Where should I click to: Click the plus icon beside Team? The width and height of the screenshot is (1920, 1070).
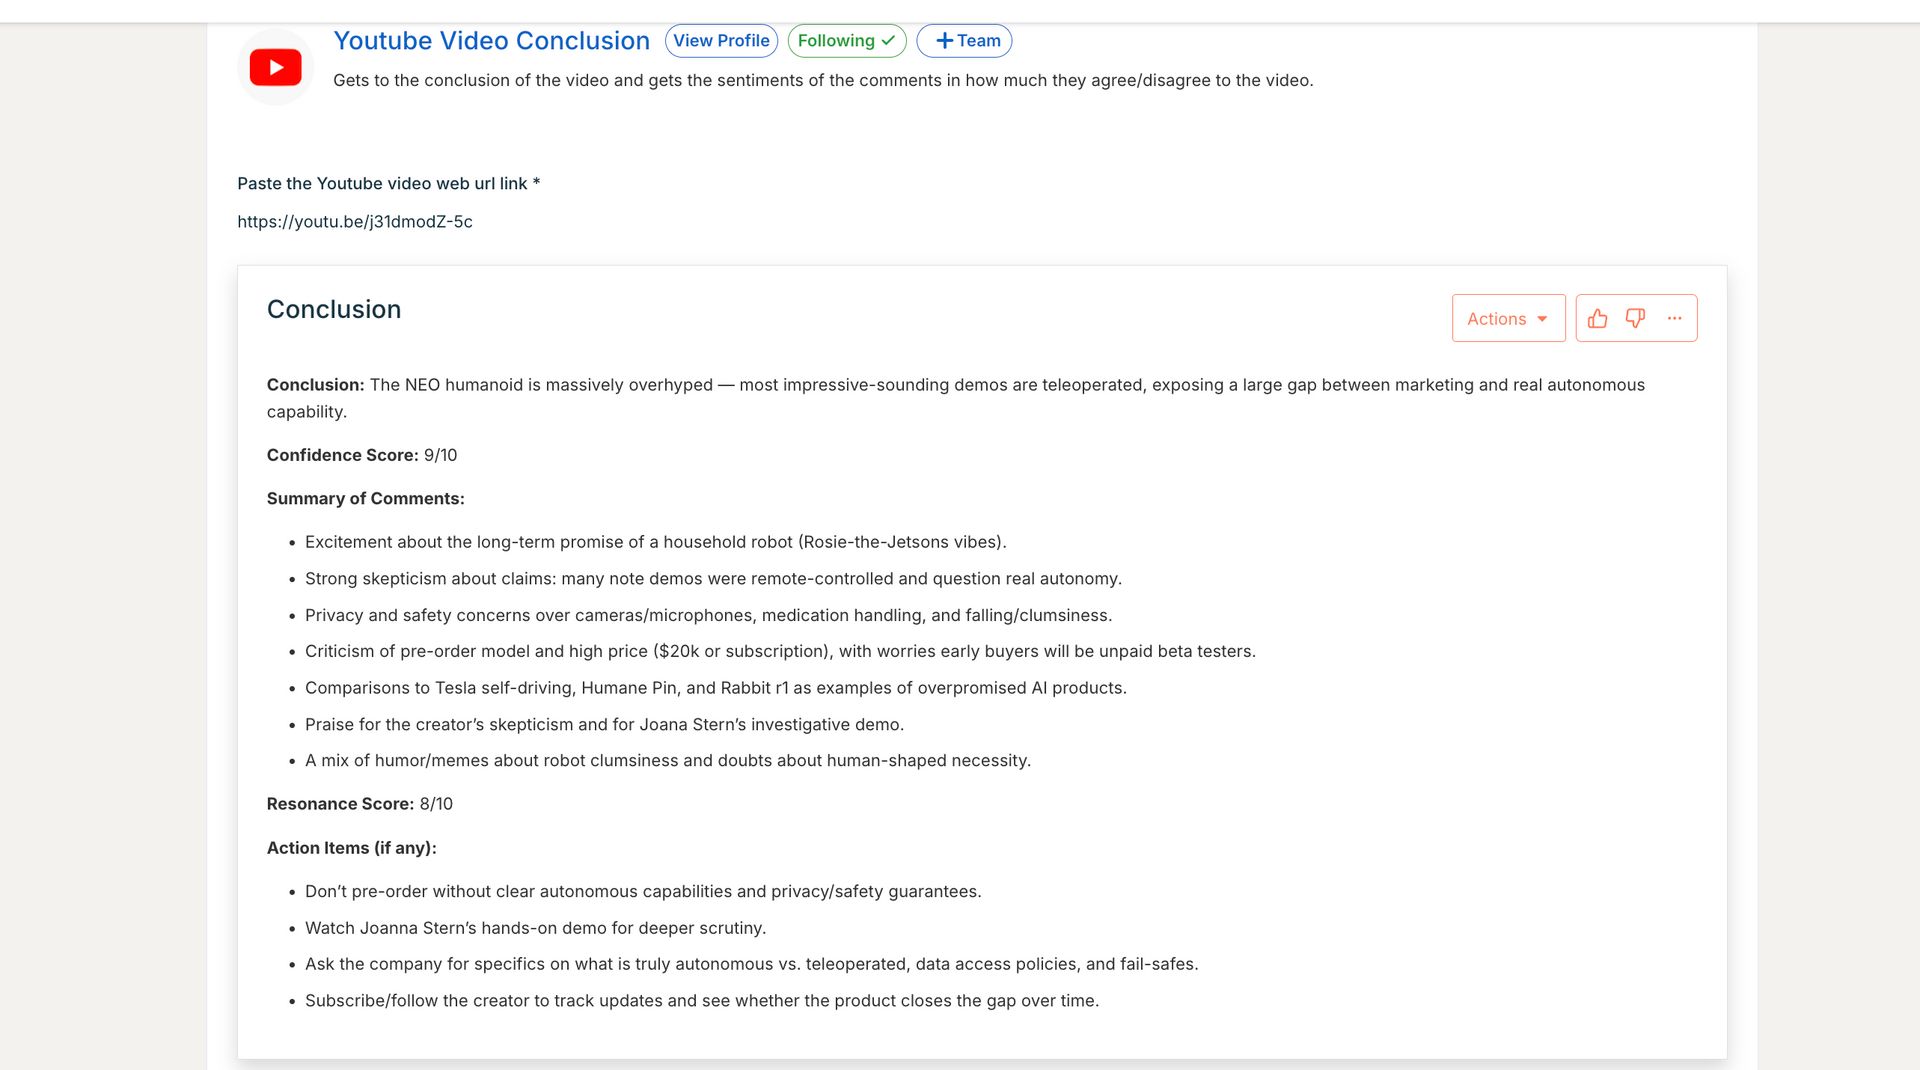coord(943,41)
